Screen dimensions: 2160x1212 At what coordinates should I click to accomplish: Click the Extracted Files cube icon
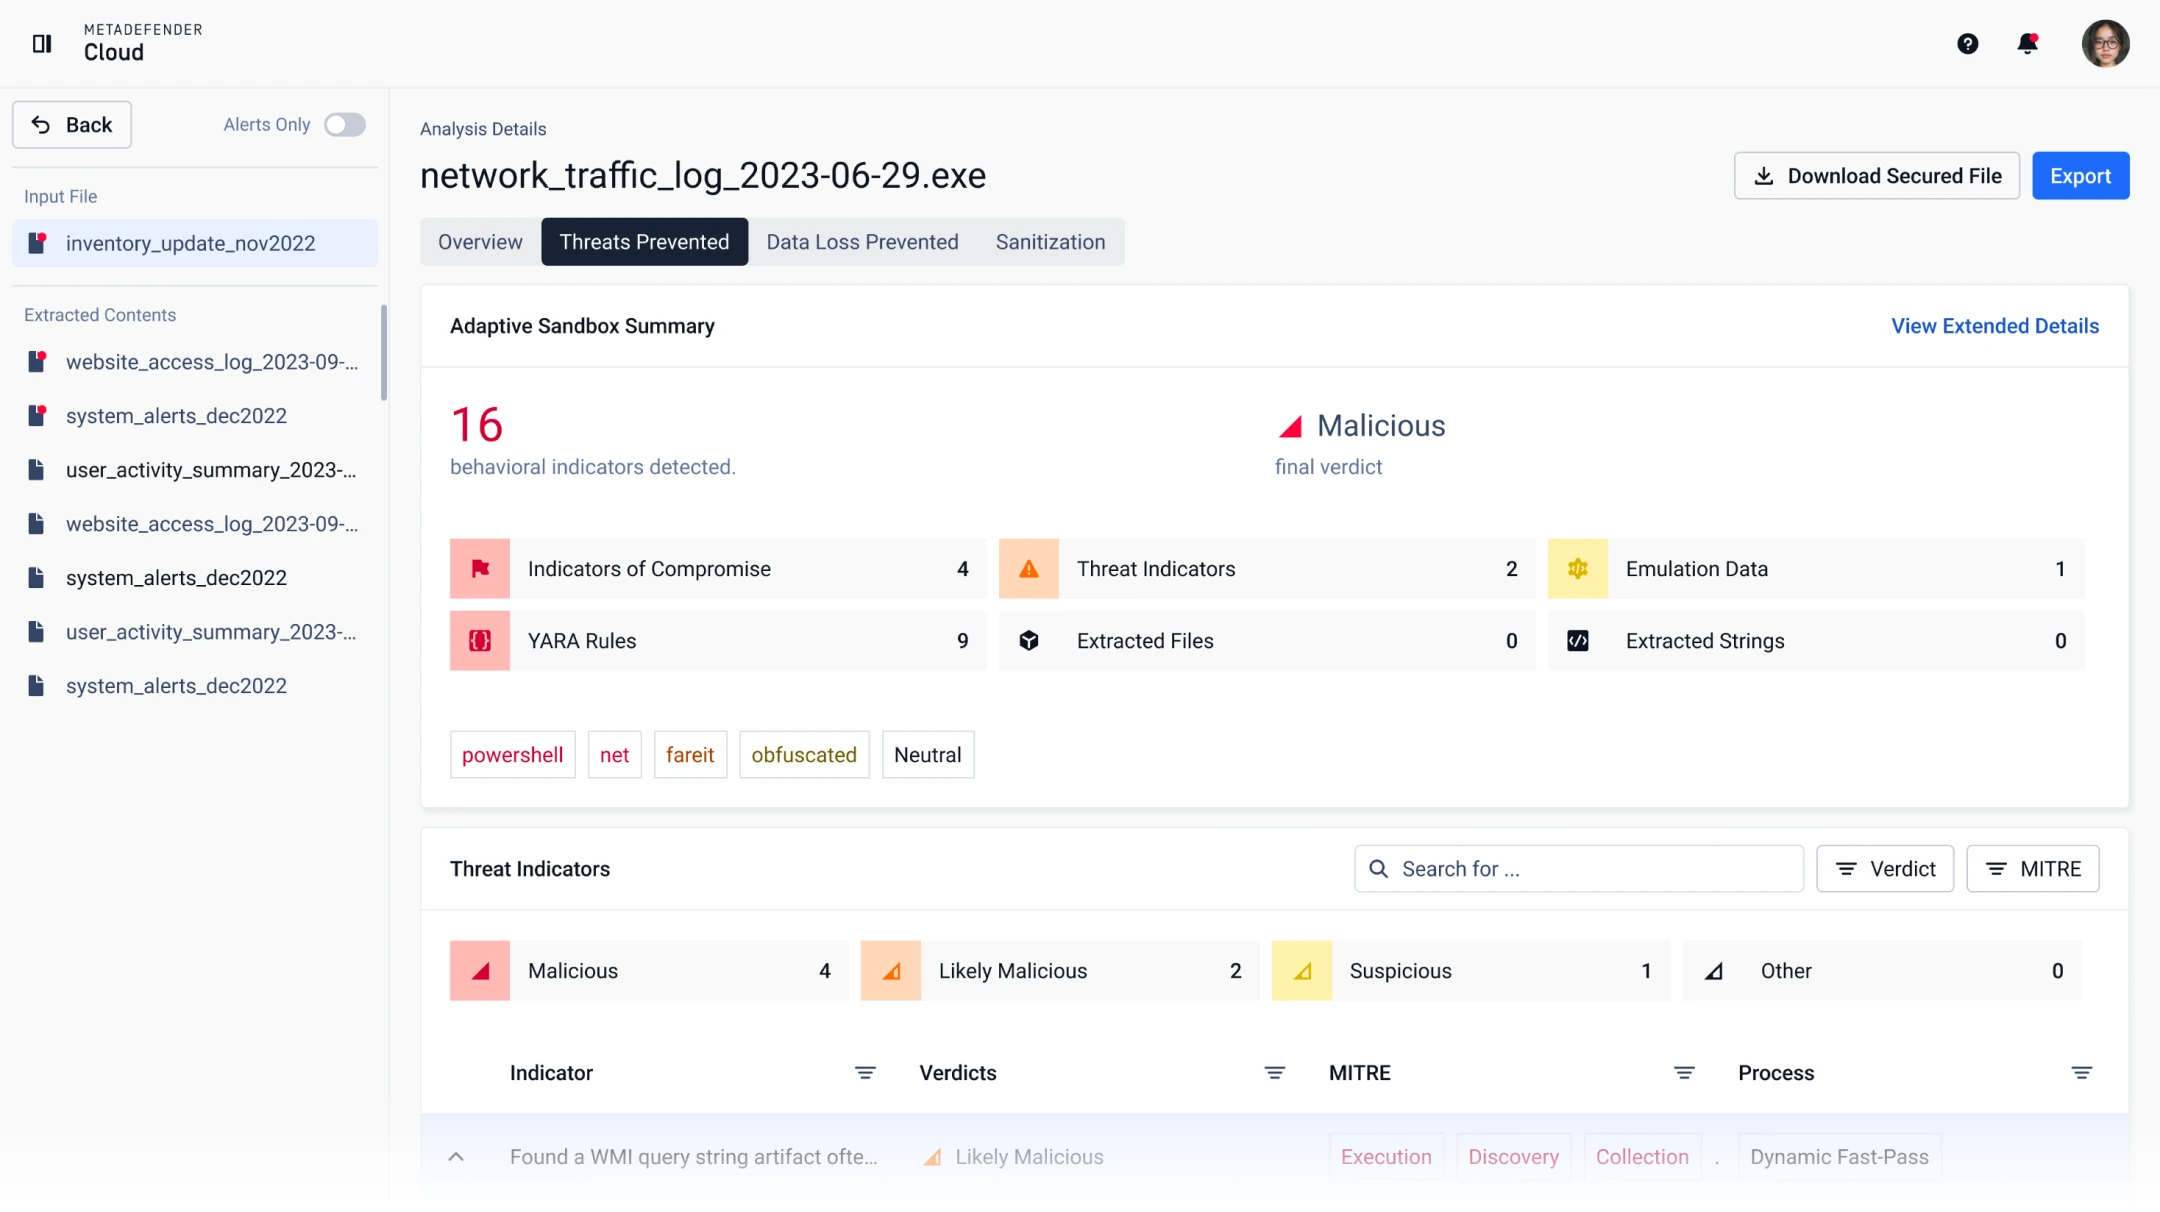tap(1029, 641)
